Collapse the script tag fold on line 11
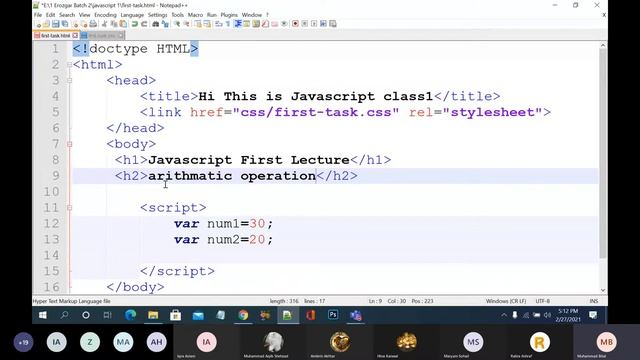This screenshot has height=360, width=640. pos(69,208)
